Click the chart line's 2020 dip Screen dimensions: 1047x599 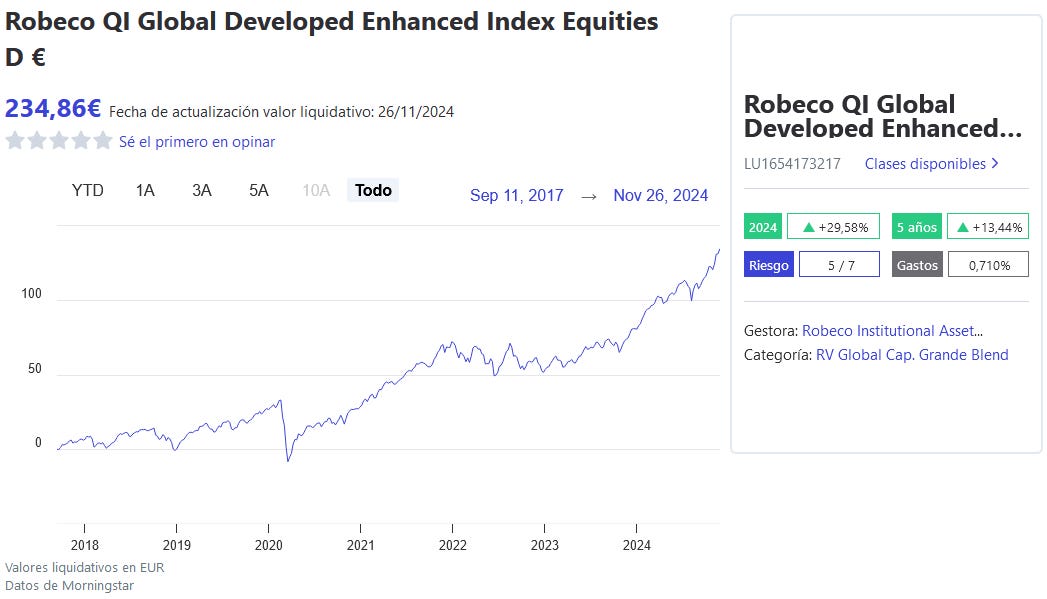point(288,459)
